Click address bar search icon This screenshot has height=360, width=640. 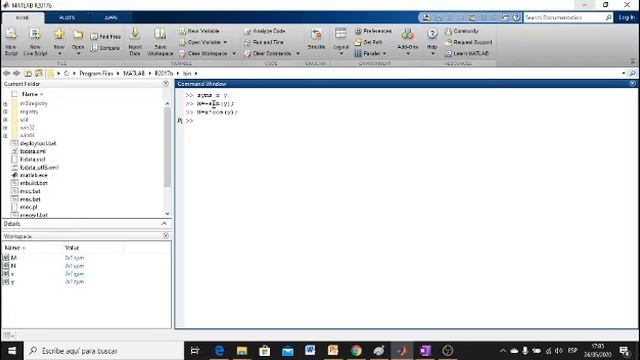click(x=632, y=73)
